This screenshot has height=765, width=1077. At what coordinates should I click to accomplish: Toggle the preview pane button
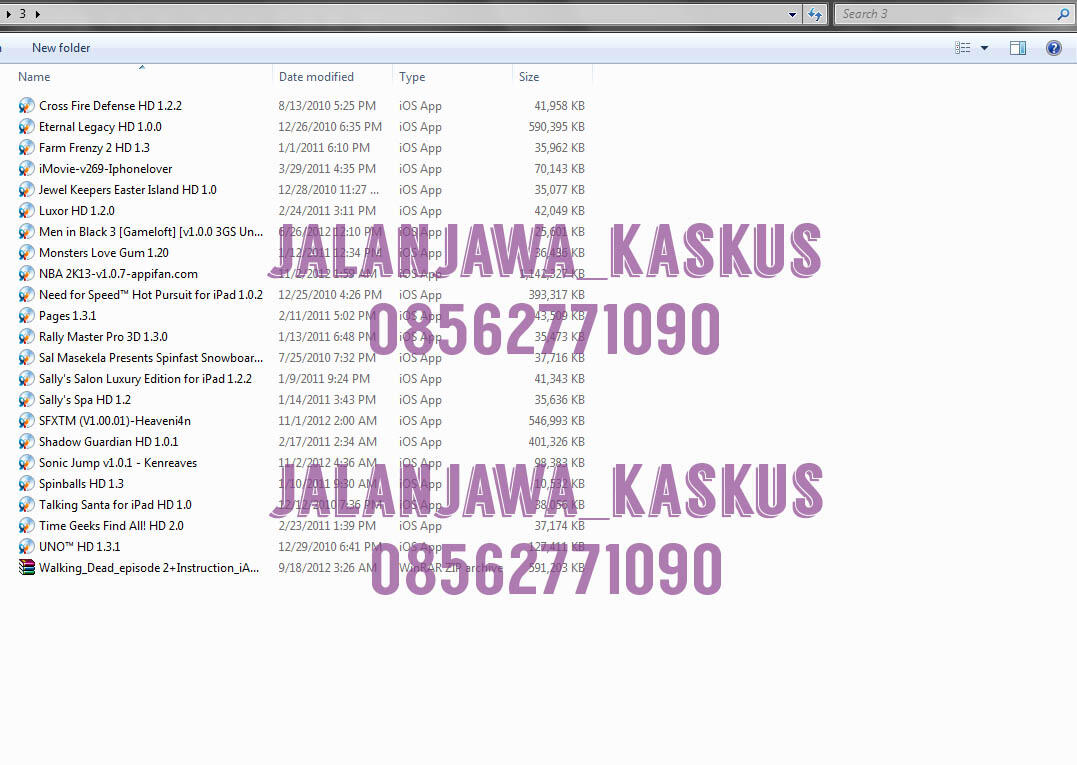pos(1018,48)
